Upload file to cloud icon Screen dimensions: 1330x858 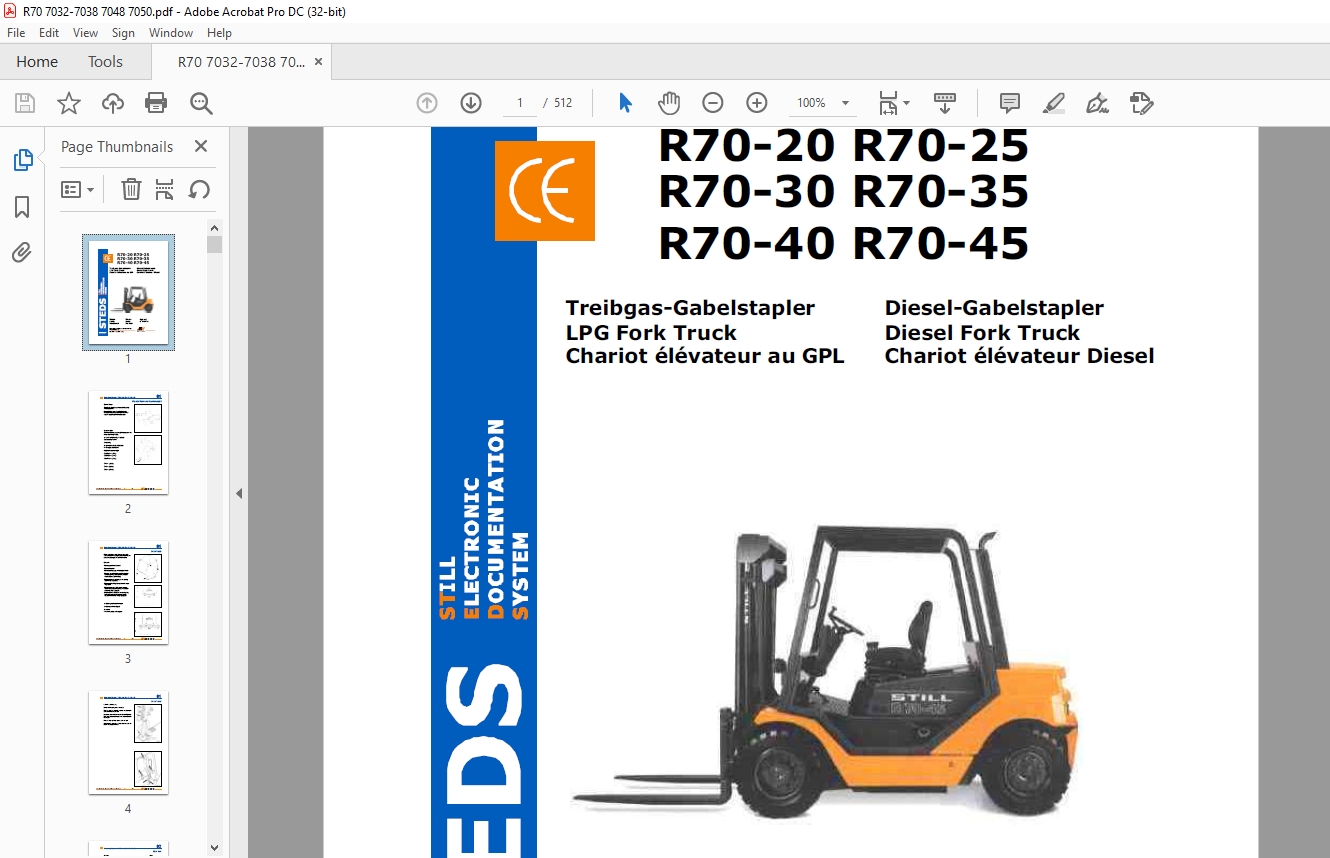[x=113, y=103]
